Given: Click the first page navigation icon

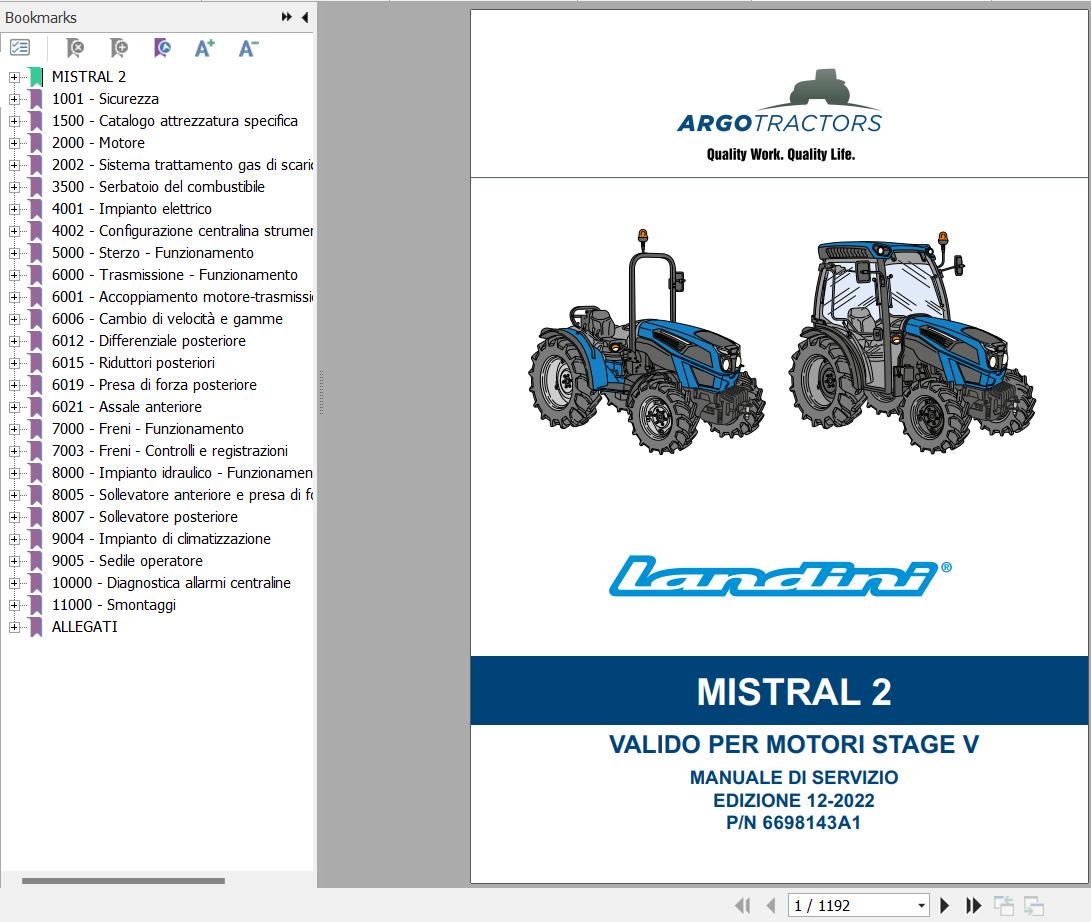Looking at the screenshot, I should (741, 904).
